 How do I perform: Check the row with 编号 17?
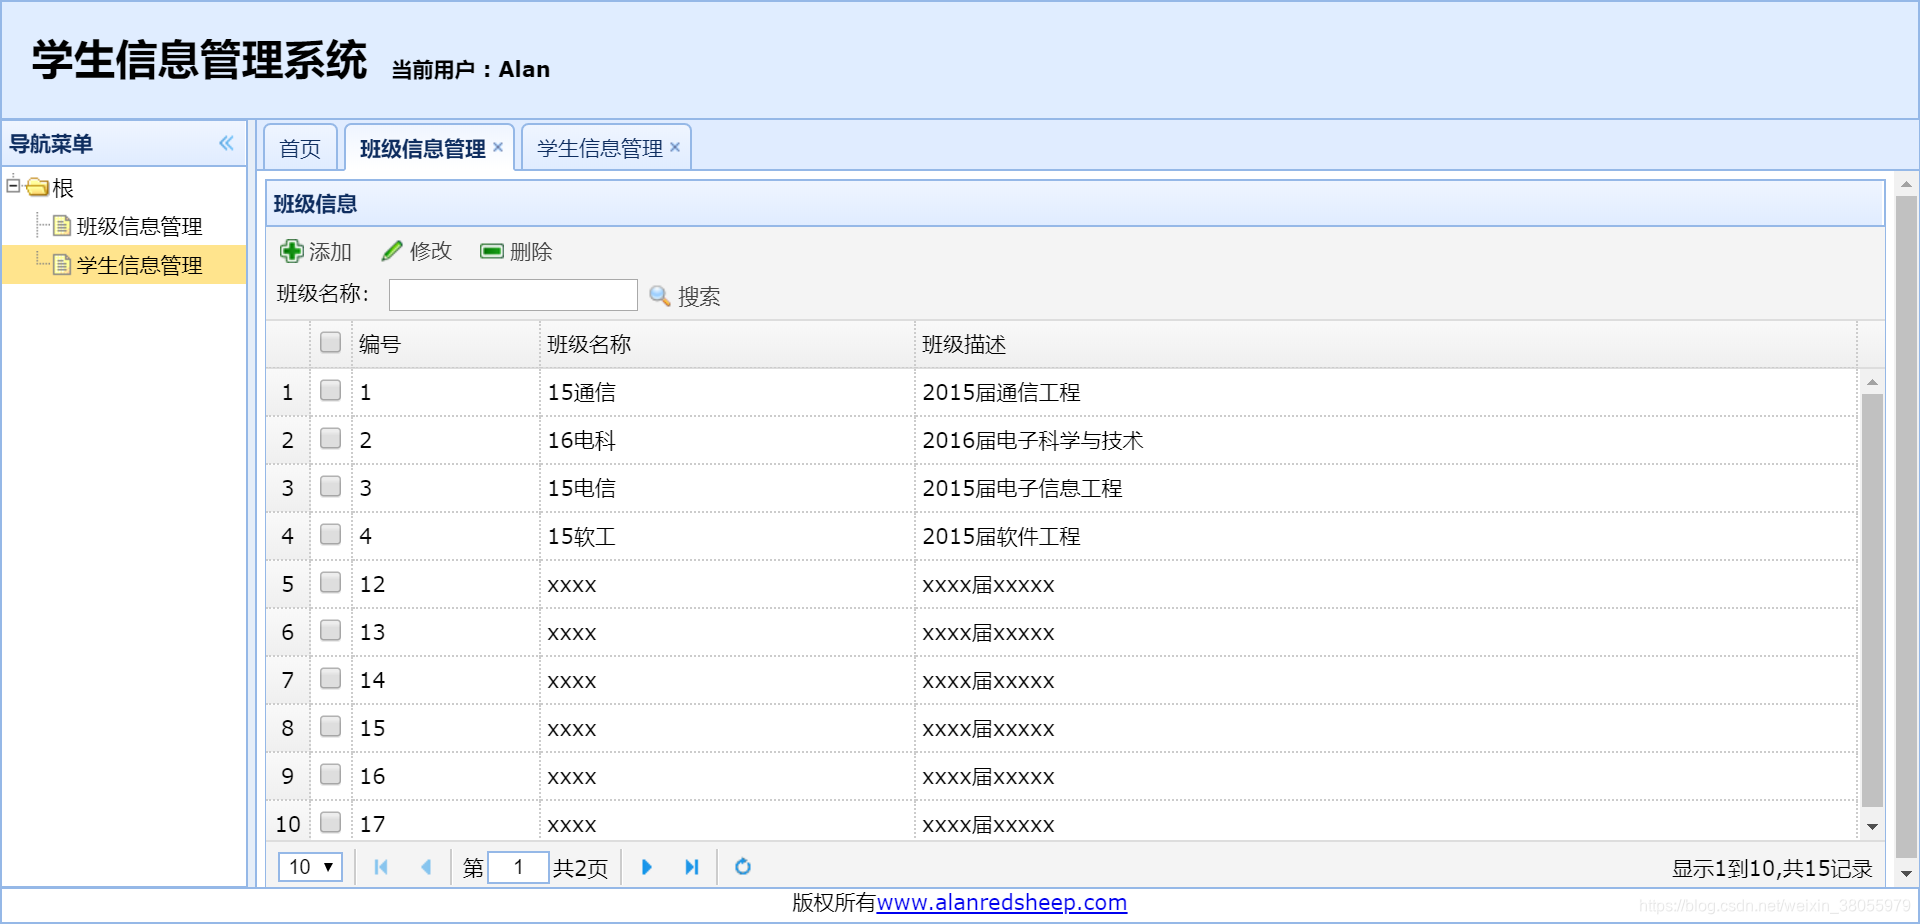tap(331, 823)
